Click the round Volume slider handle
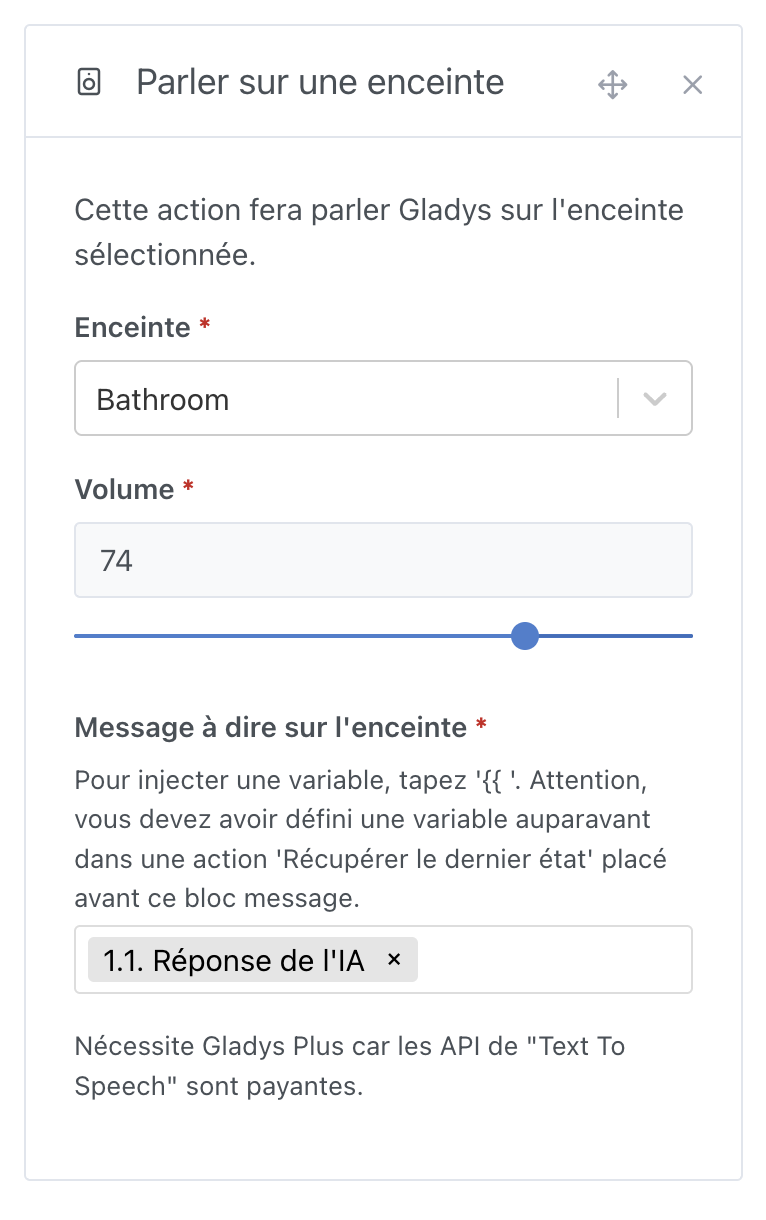This screenshot has height=1220, width=766. coord(524,636)
